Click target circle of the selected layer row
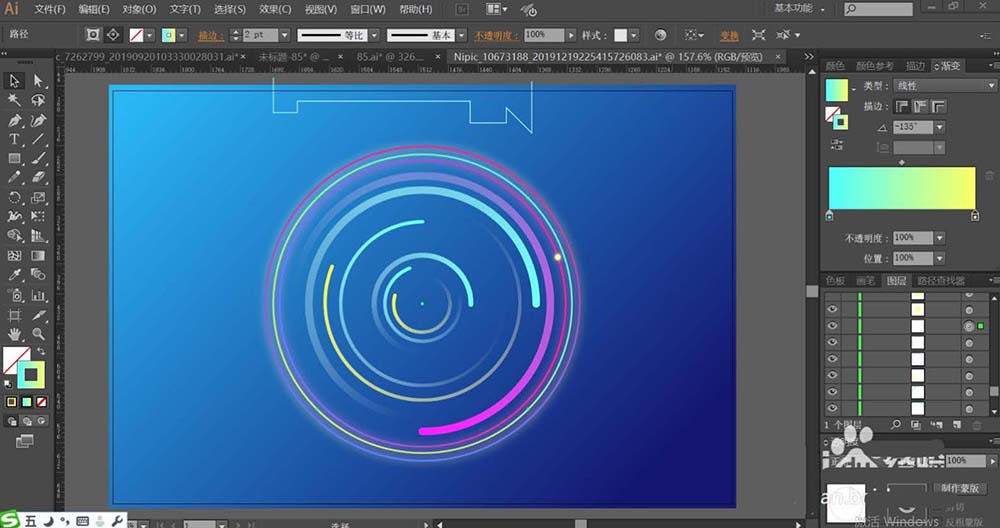Image resolution: width=1000 pixels, height=528 pixels. click(968, 327)
